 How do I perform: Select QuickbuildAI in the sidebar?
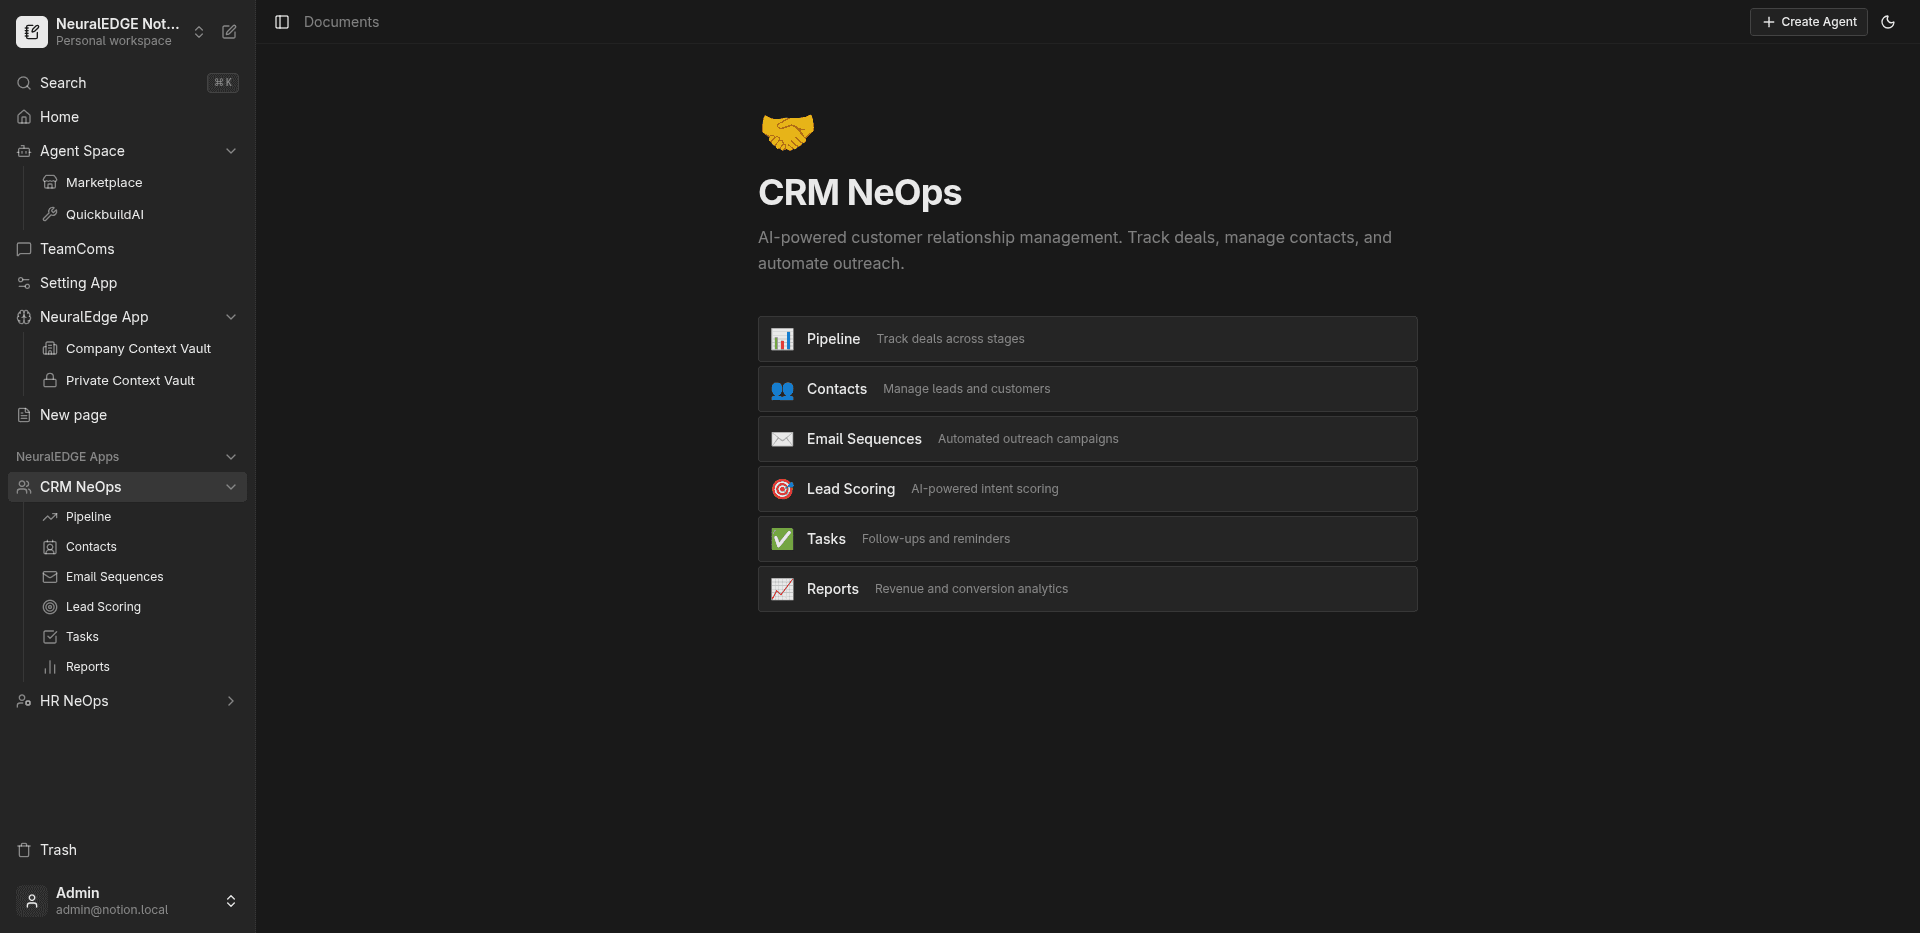tap(105, 214)
